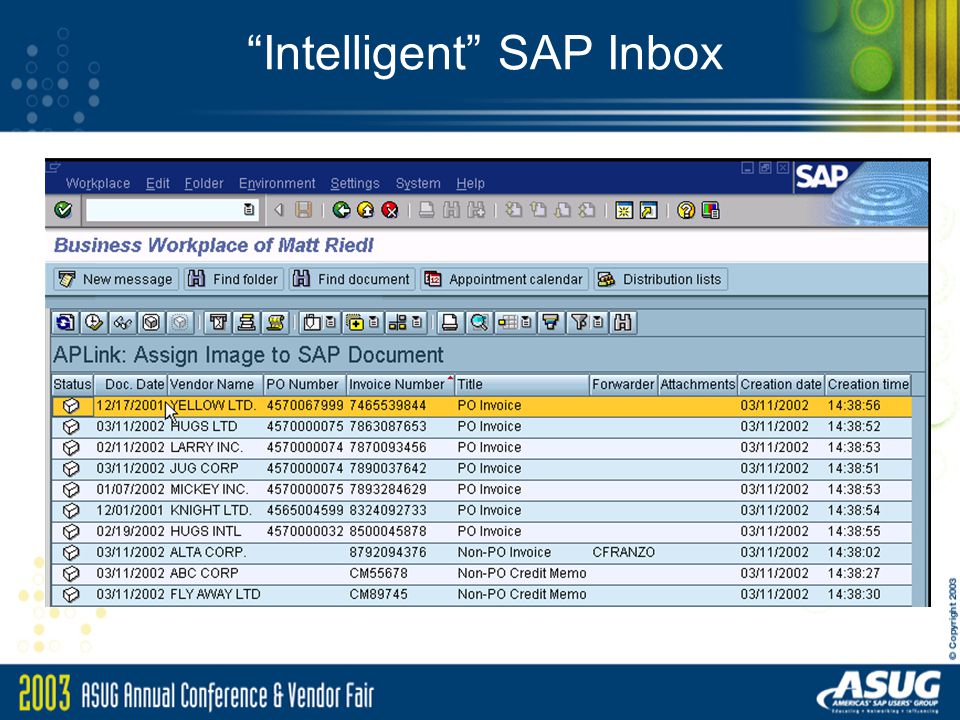Click the Display glasses icon

pos(122,322)
